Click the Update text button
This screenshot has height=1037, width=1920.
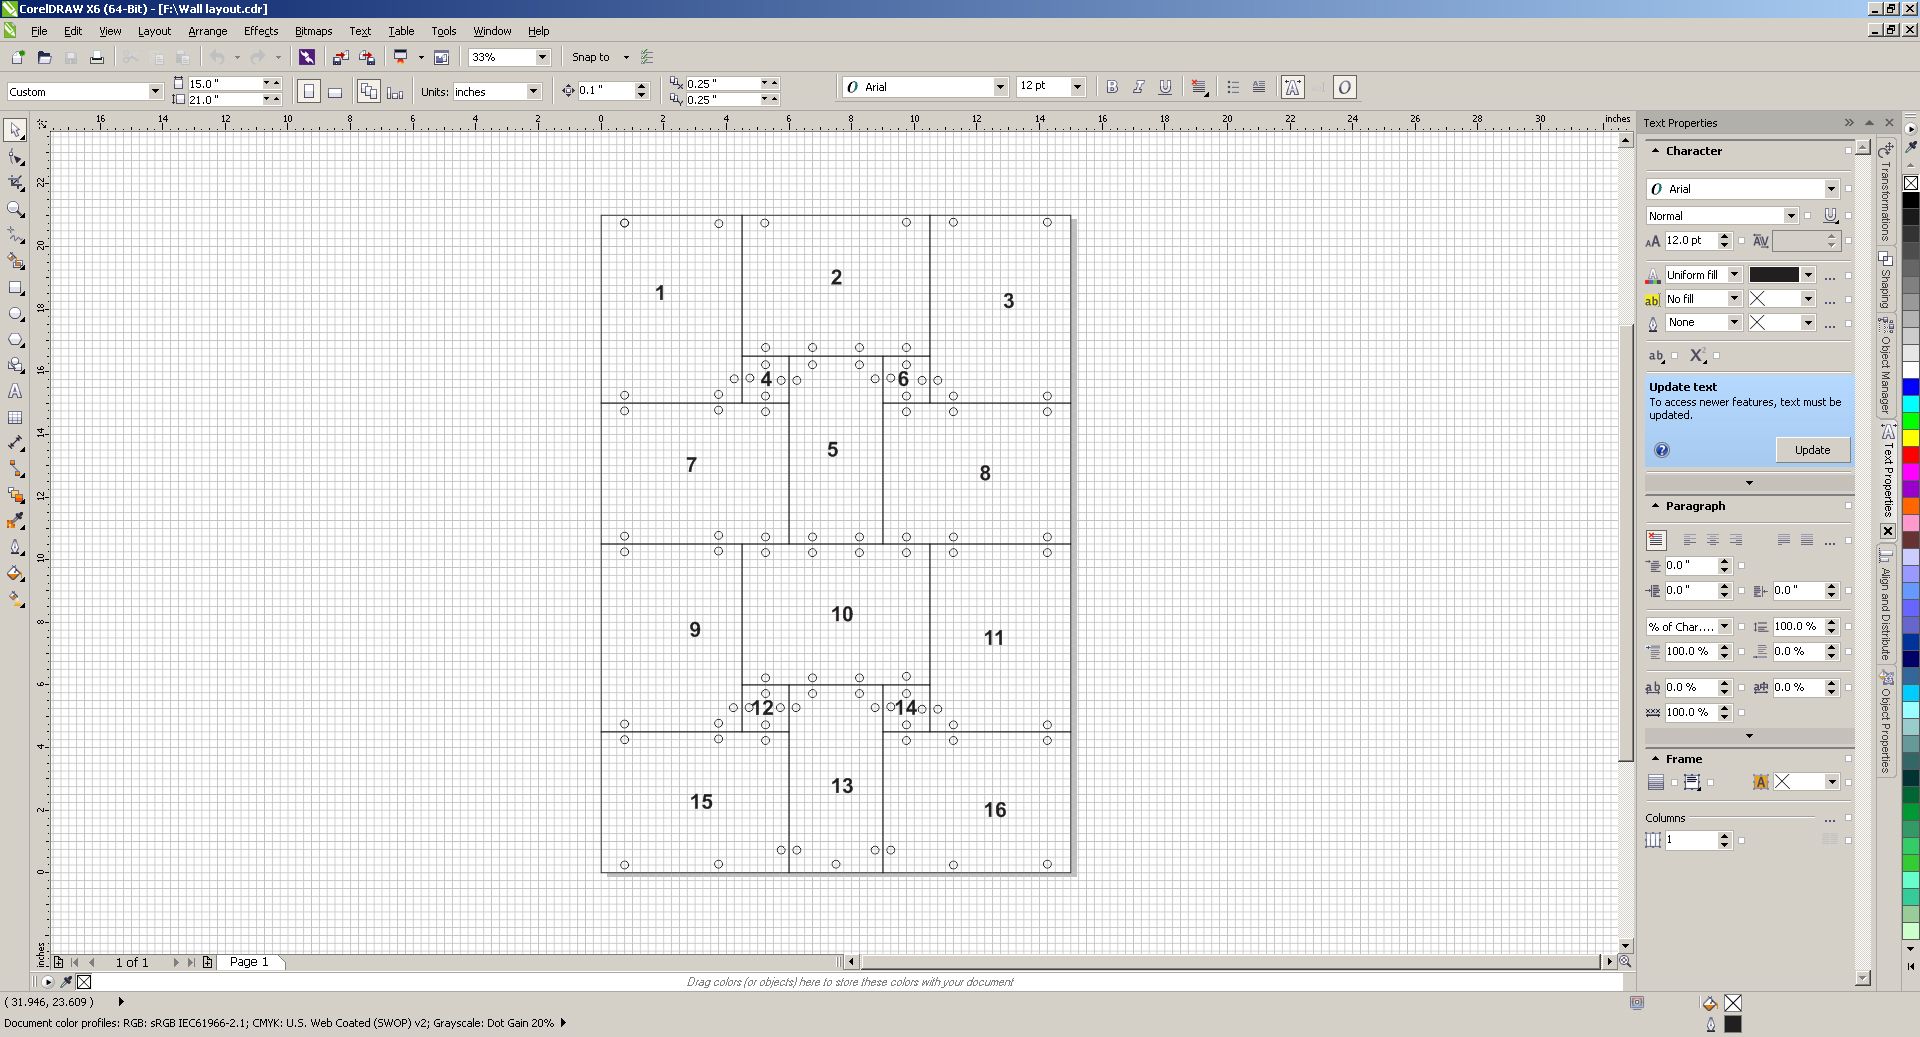point(1812,450)
